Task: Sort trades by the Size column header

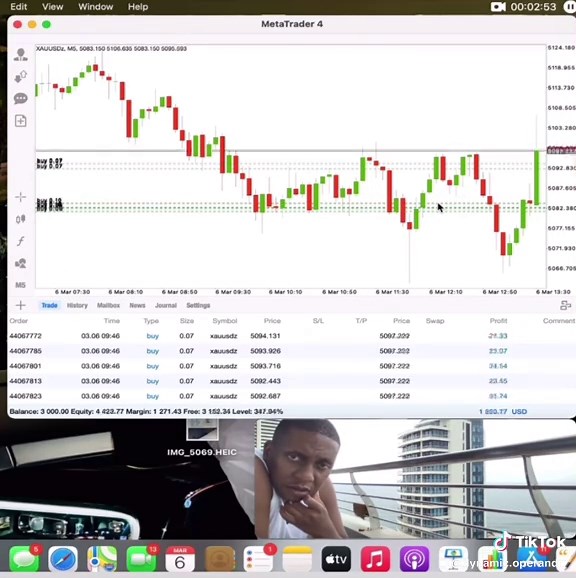Action: coord(187,321)
